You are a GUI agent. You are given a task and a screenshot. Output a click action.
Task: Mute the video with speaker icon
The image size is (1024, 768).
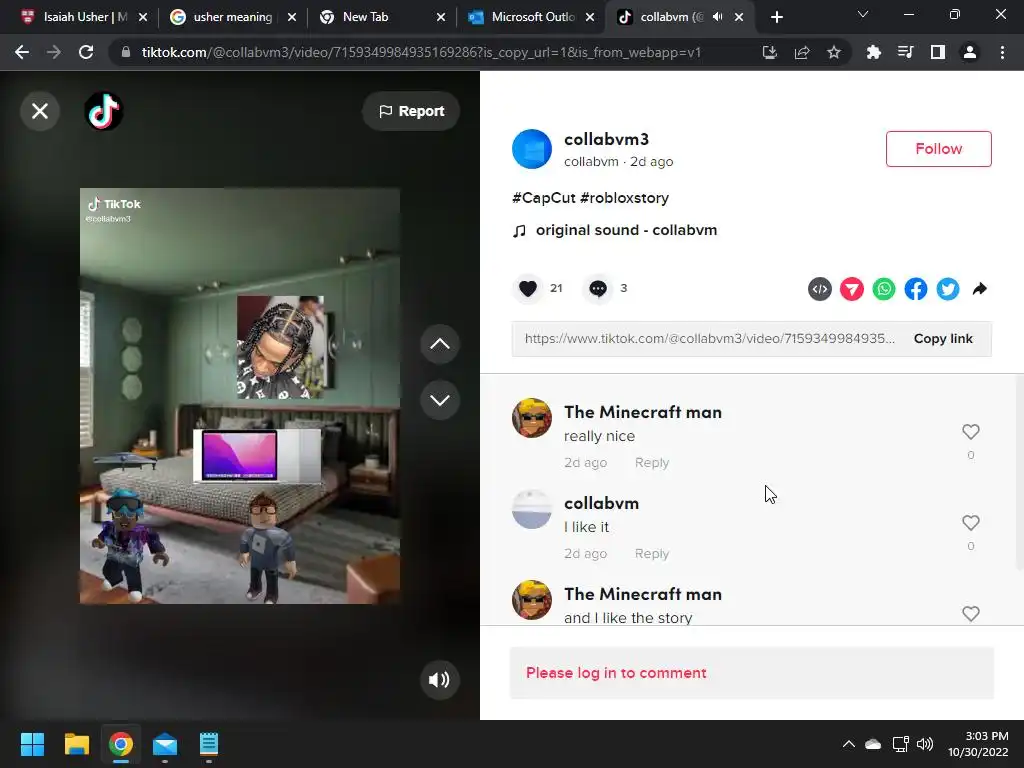[440, 680]
